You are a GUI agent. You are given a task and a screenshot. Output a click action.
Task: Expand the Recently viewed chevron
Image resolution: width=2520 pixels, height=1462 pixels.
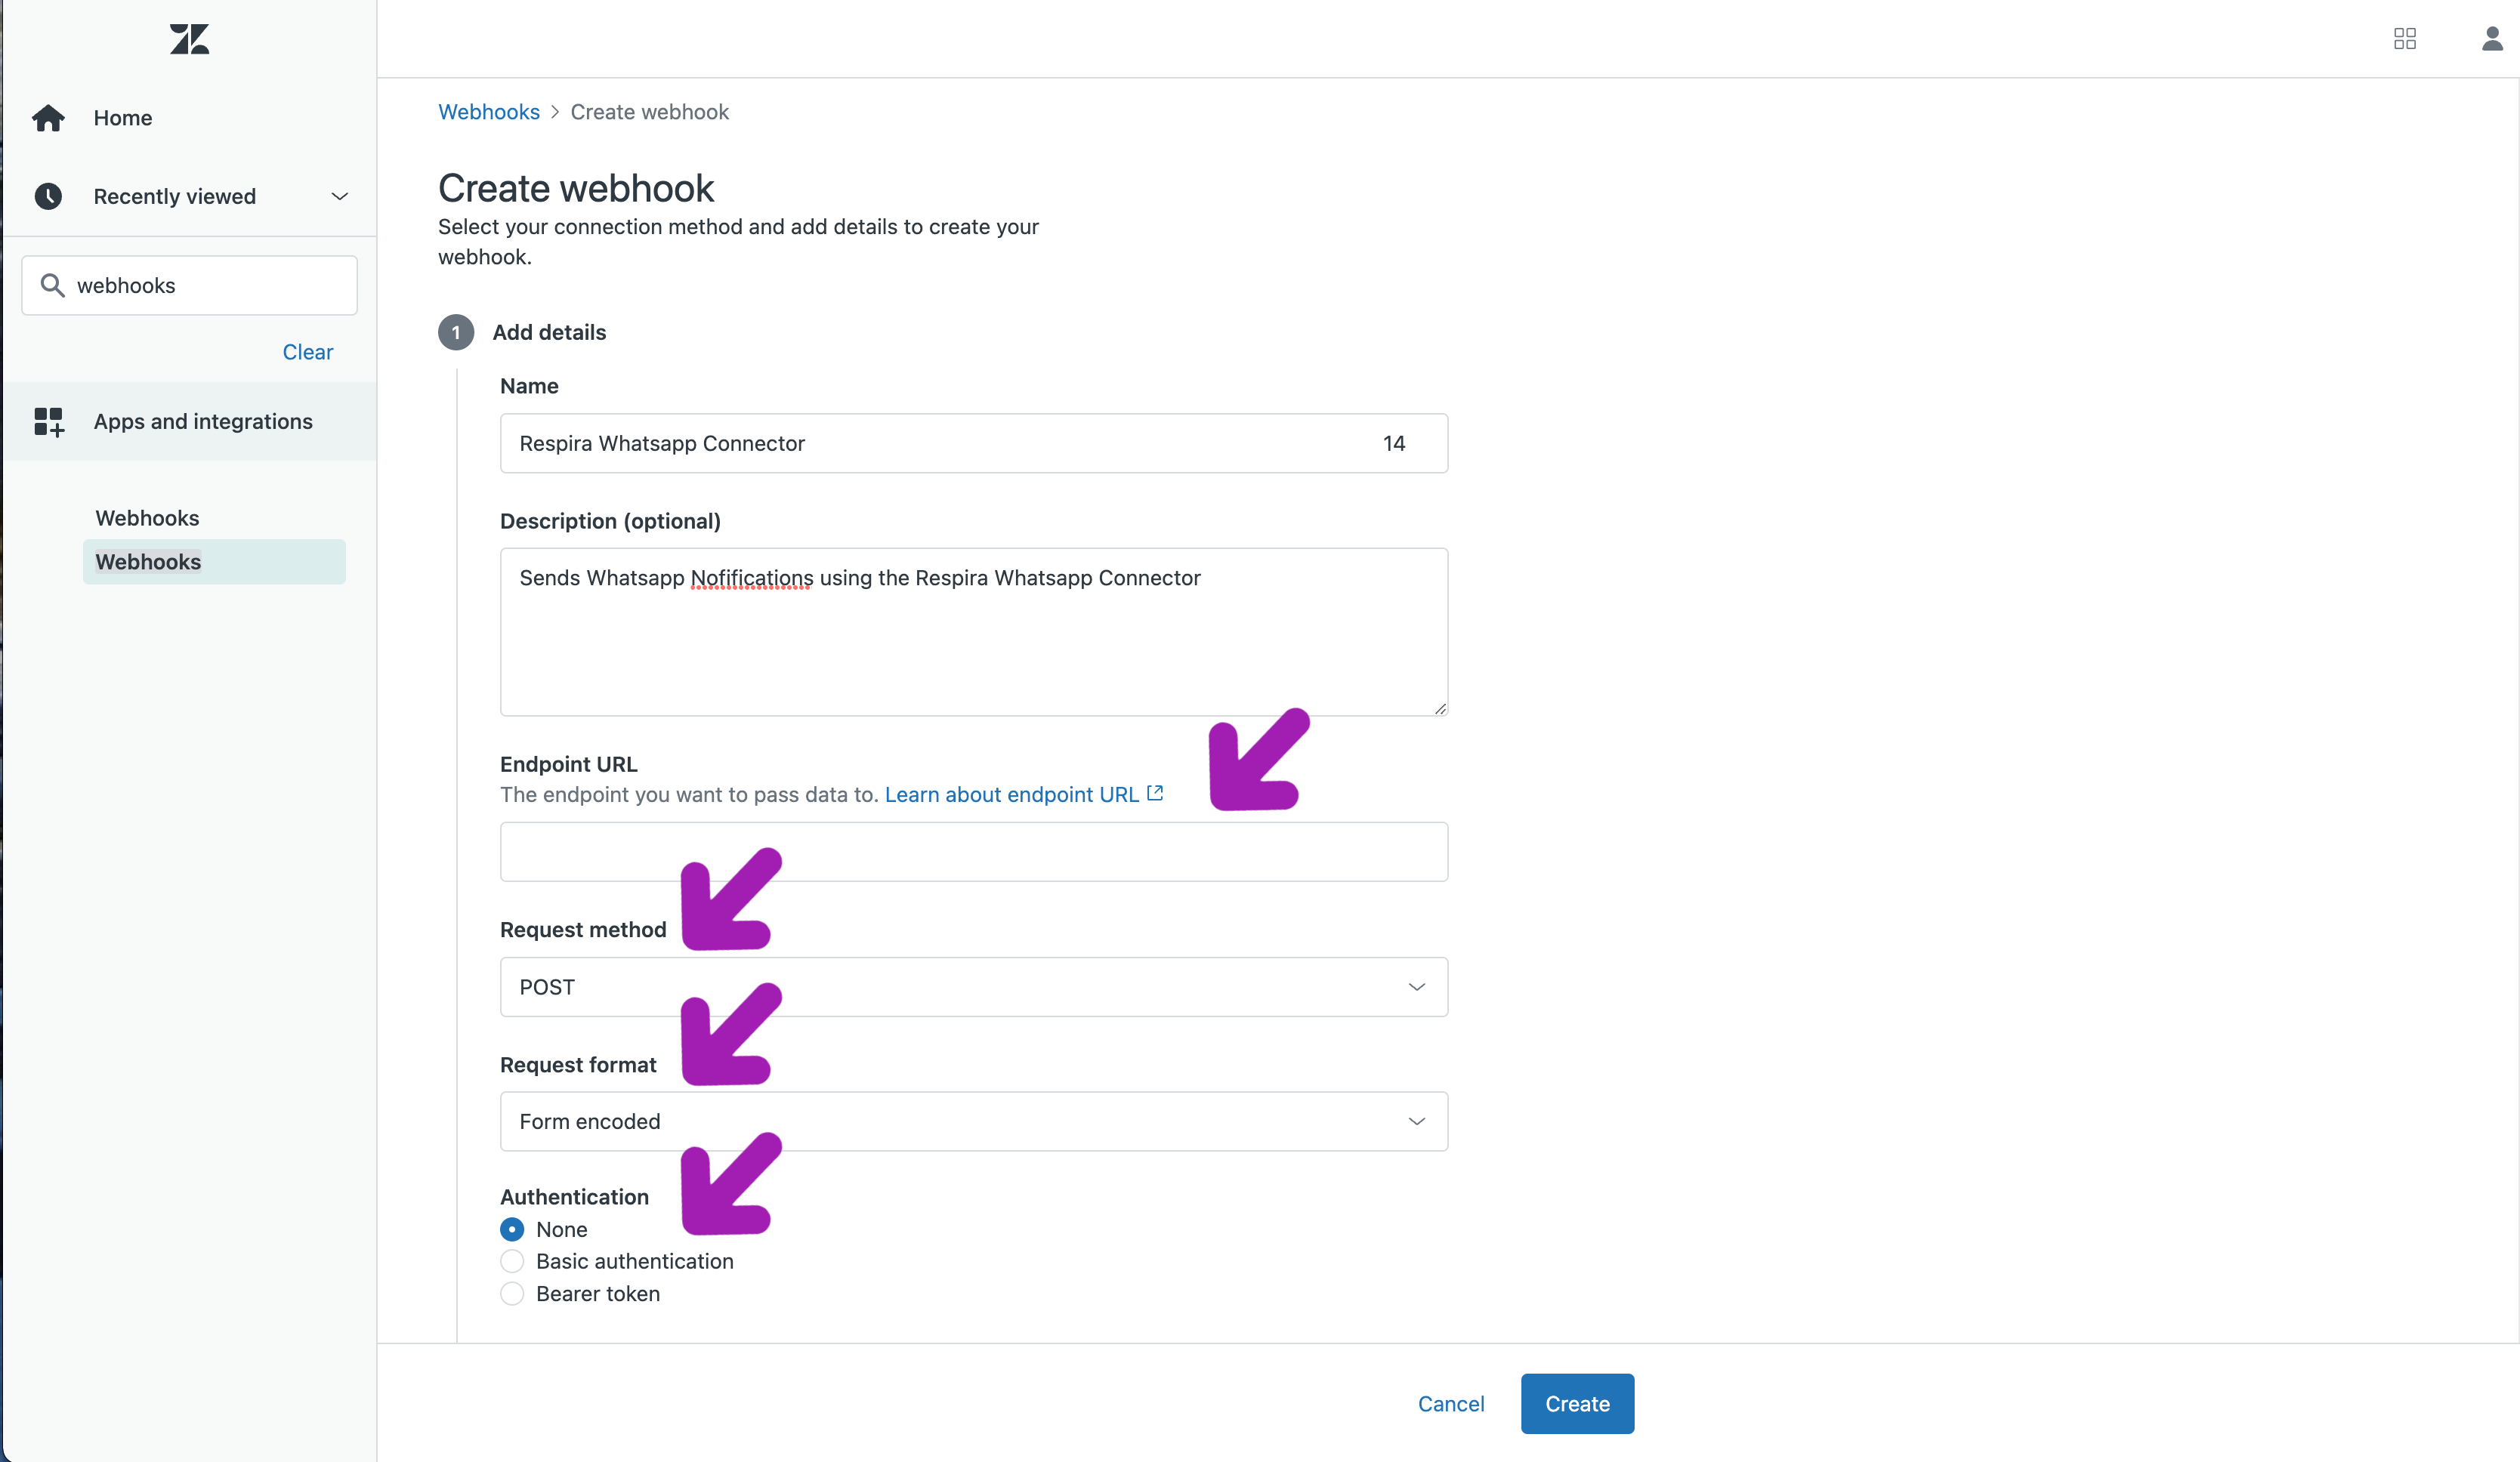click(340, 196)
